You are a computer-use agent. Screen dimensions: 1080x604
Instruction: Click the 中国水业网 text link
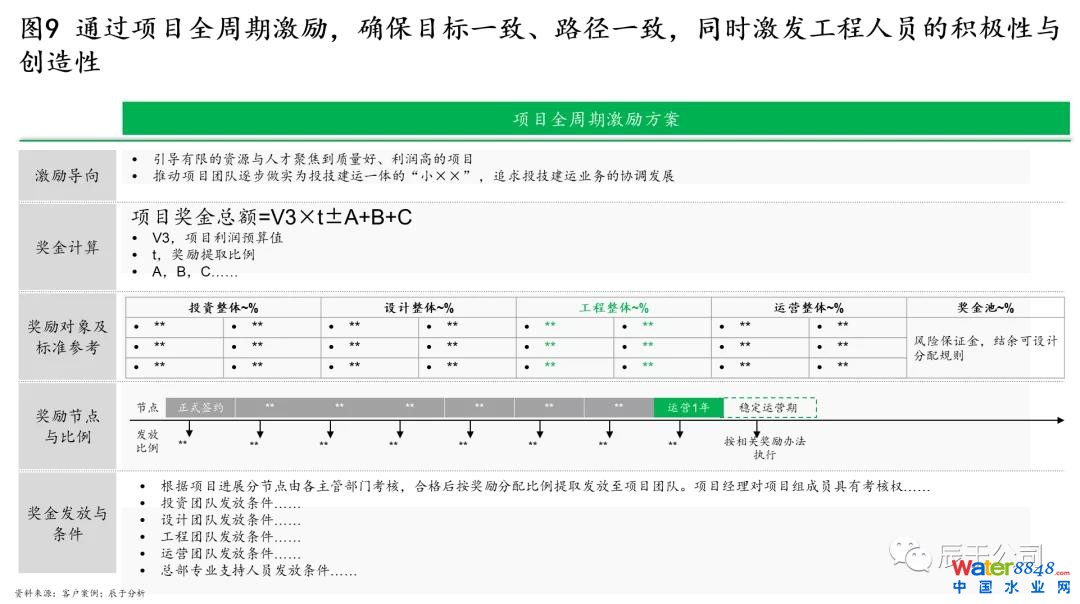coord(1008,588)
